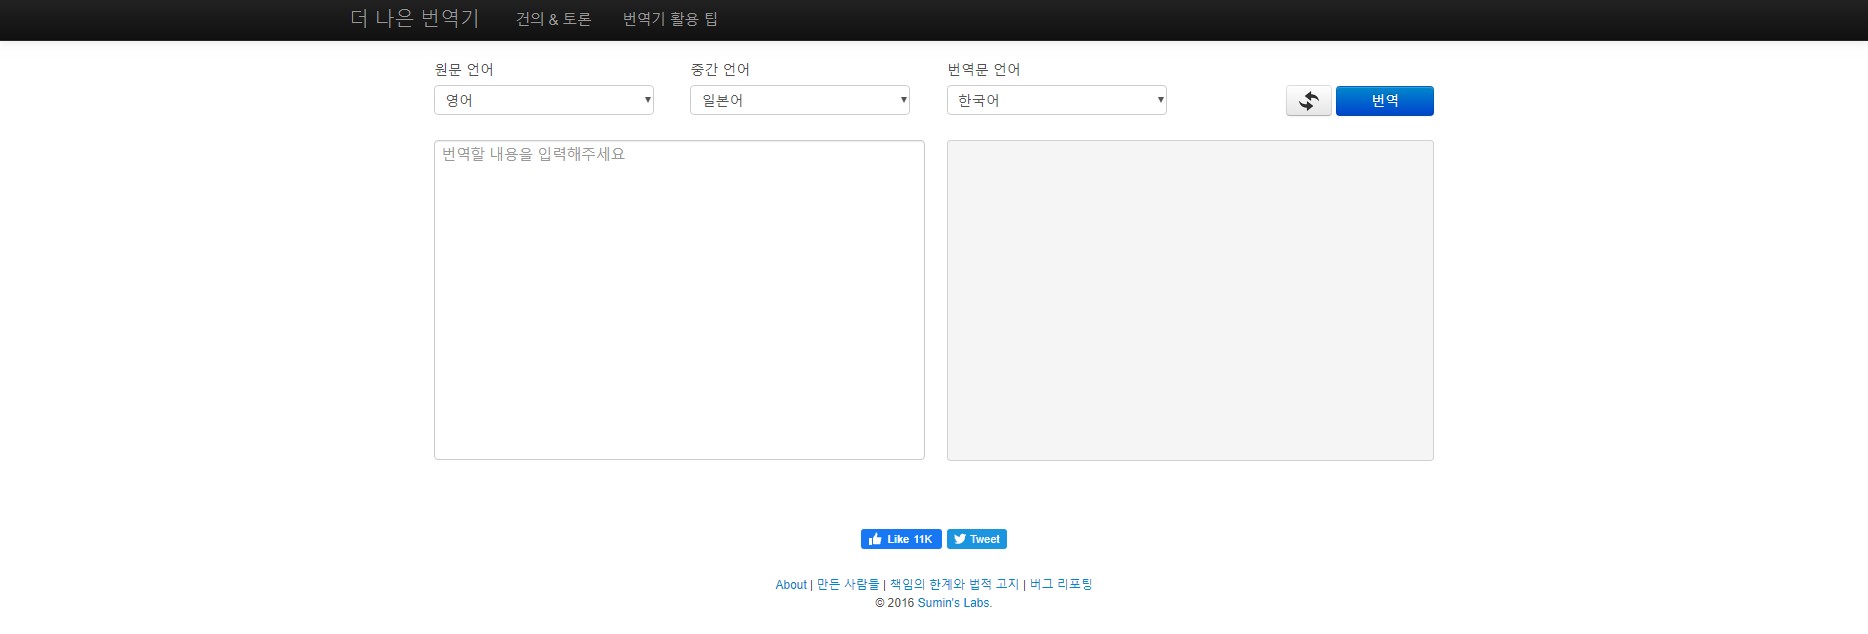This screenshot has height=634, width=1868.
Task: Click the 더 나은 번역기 site title
Action: (415, 19)
